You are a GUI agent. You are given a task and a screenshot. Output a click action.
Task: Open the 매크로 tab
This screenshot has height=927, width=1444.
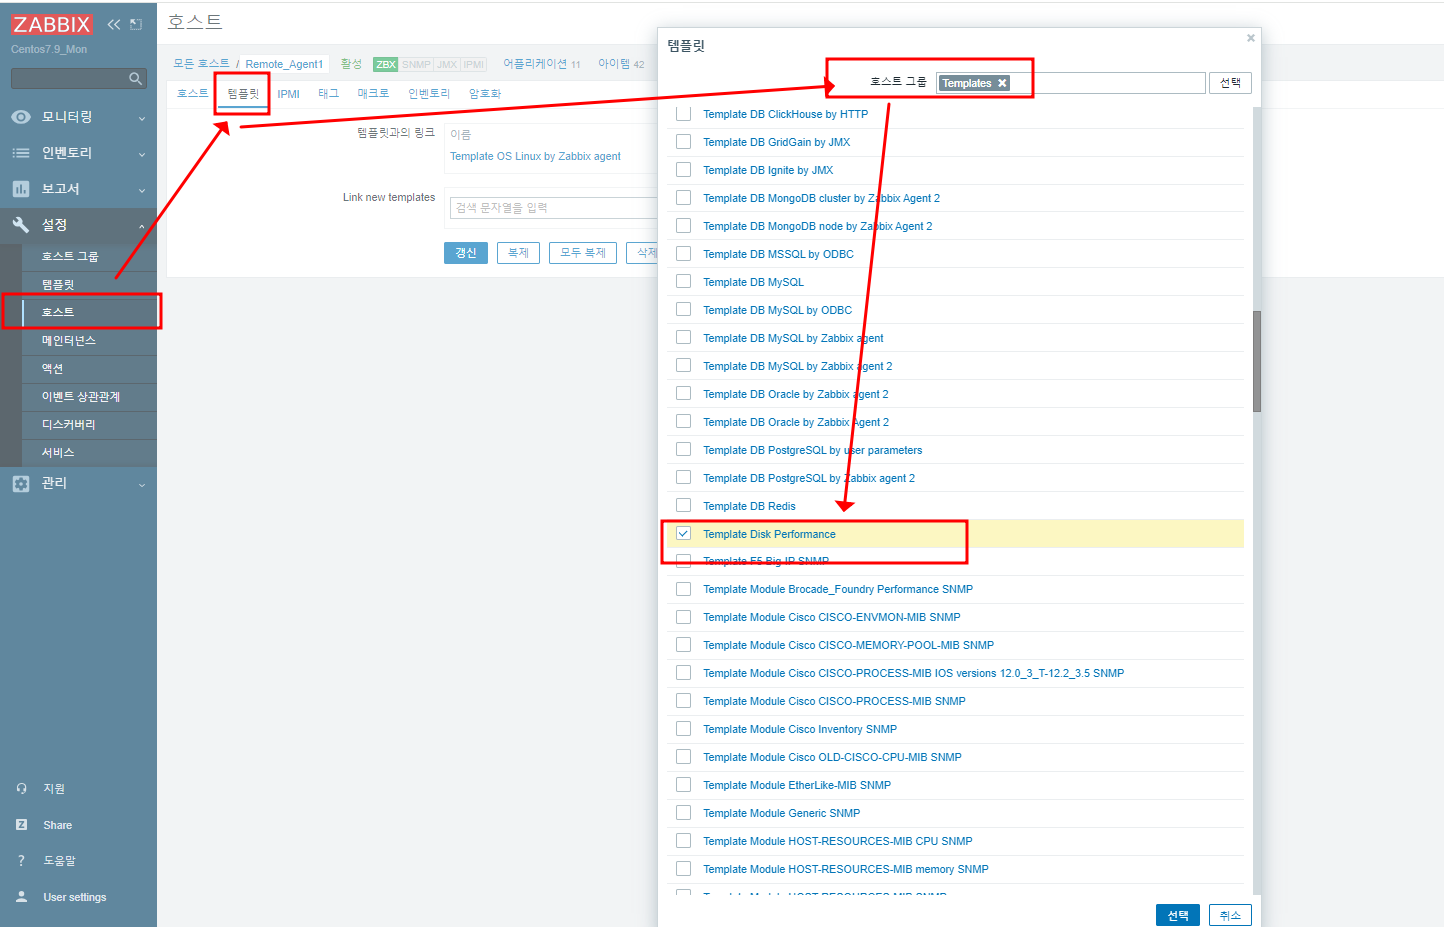[x=373, y=93]
